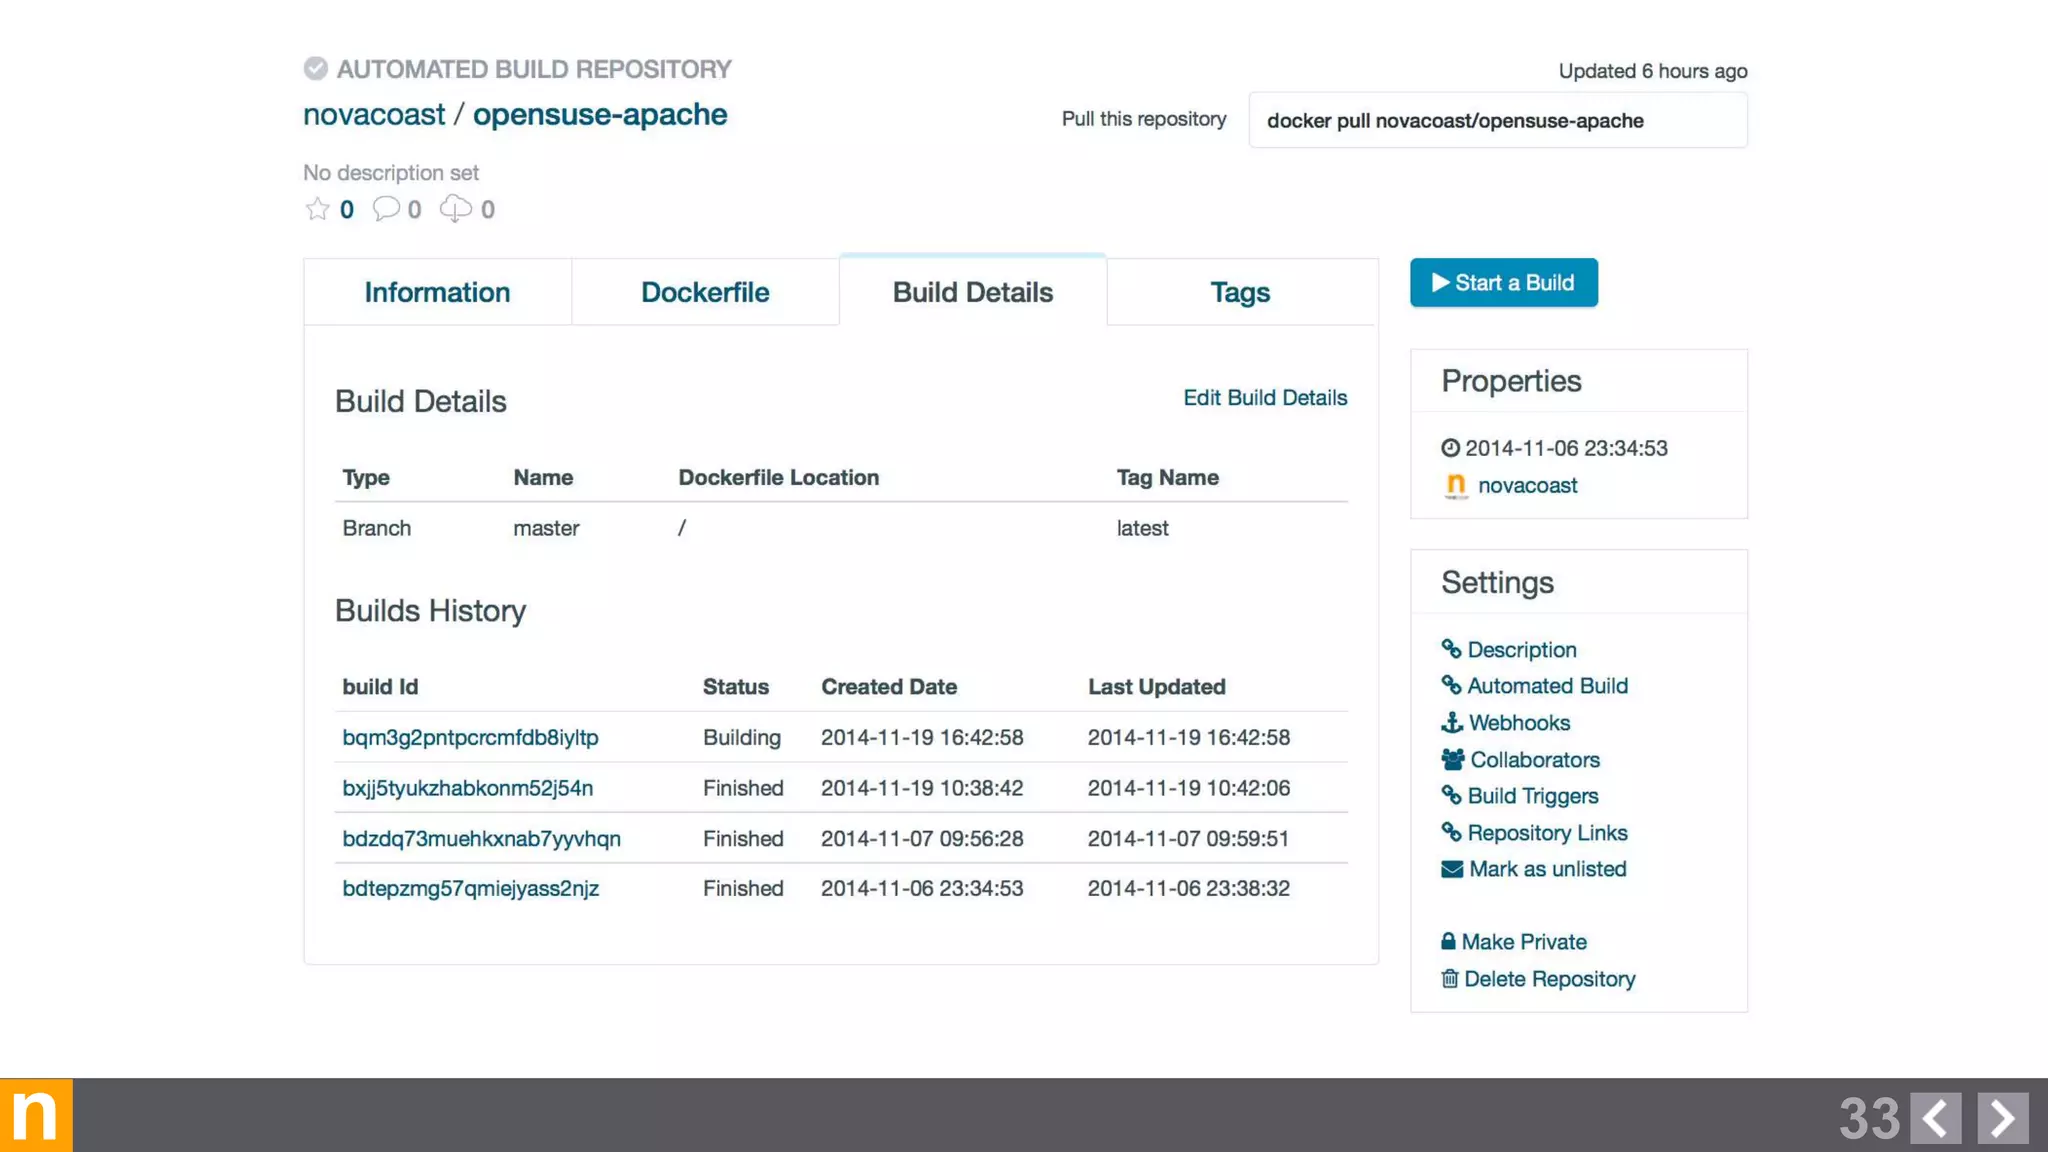Click the docker pull command field

pos(1497,121)
